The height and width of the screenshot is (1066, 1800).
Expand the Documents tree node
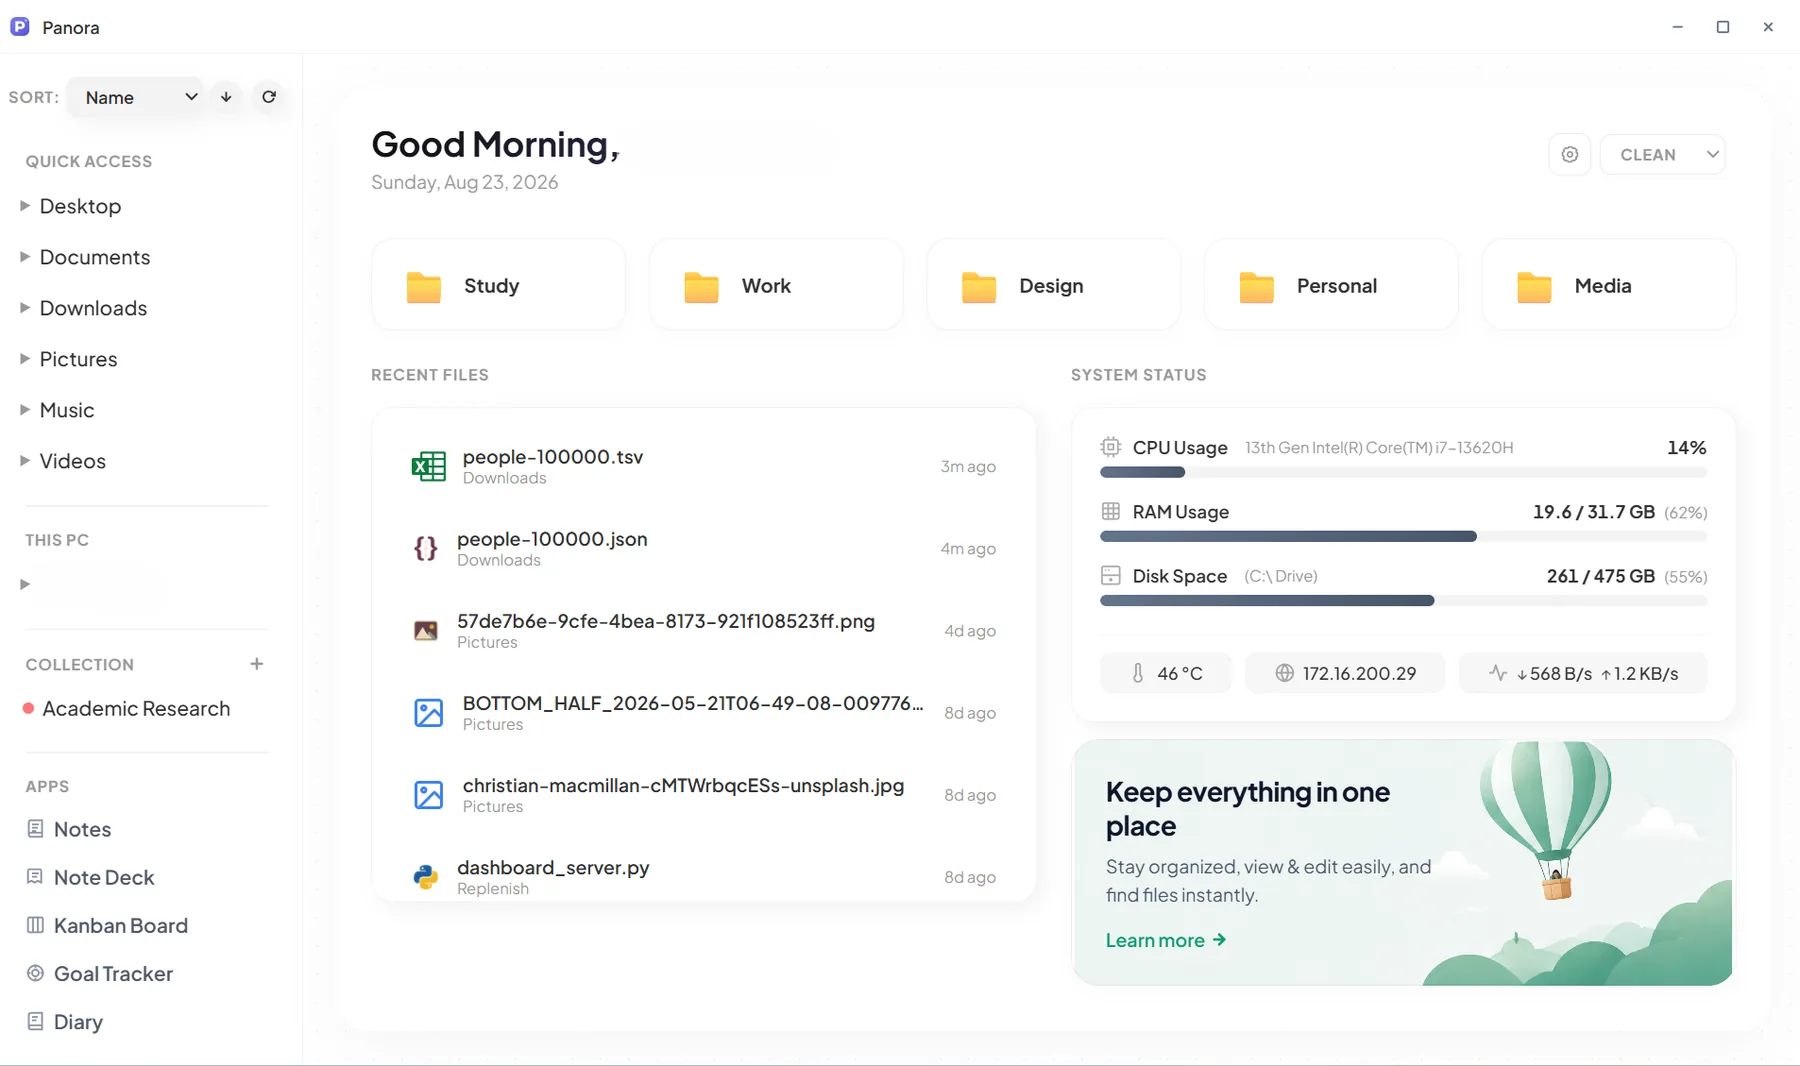tap(25, 257)
